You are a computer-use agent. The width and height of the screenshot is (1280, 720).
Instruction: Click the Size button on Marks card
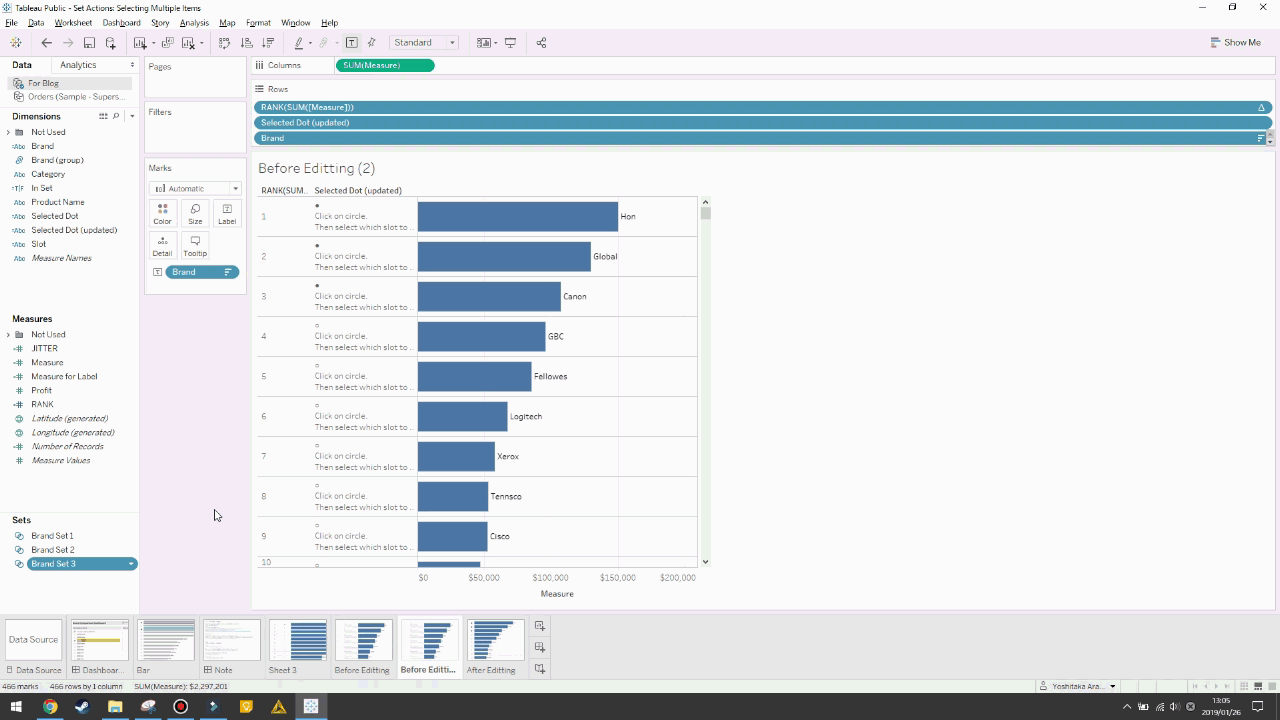pos(195,213)
